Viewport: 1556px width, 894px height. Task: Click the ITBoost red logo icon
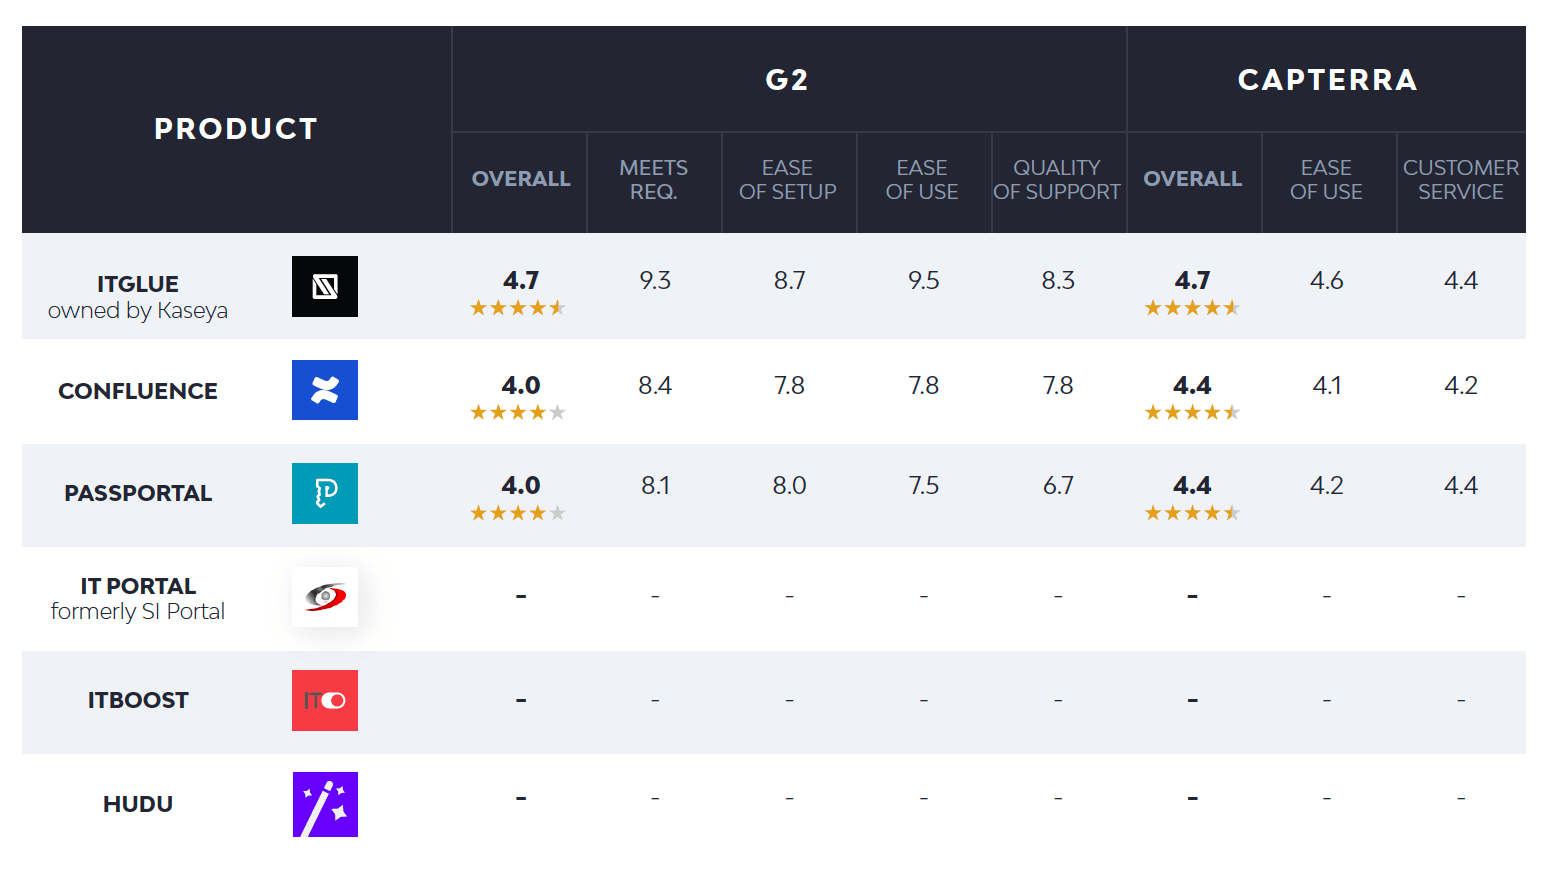324,700
